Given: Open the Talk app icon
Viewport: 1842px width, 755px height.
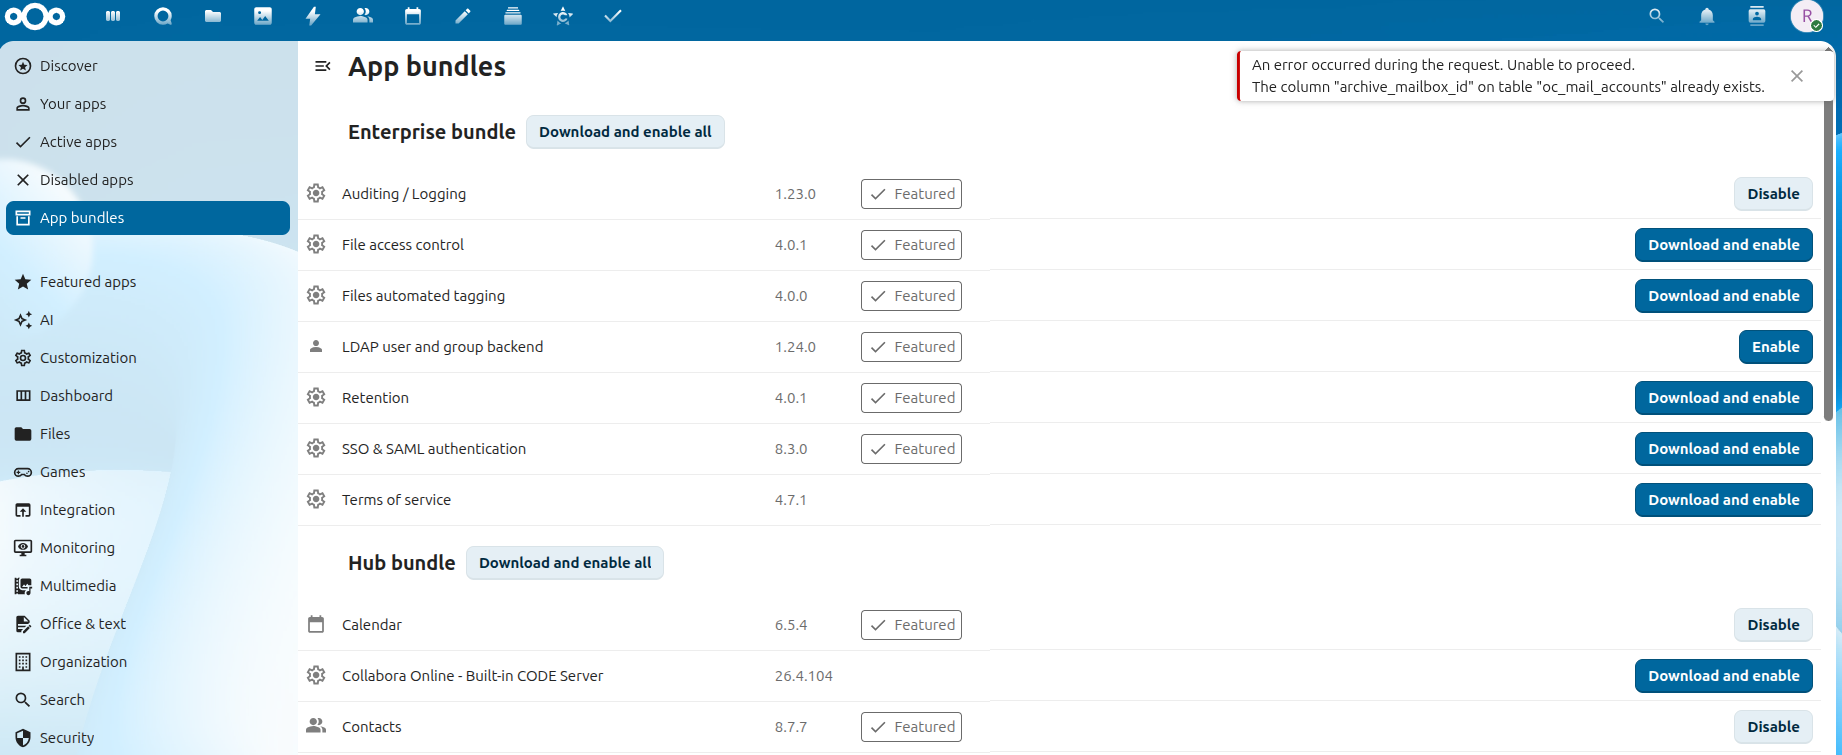Looking at the screenshot, I should (163, 16).
